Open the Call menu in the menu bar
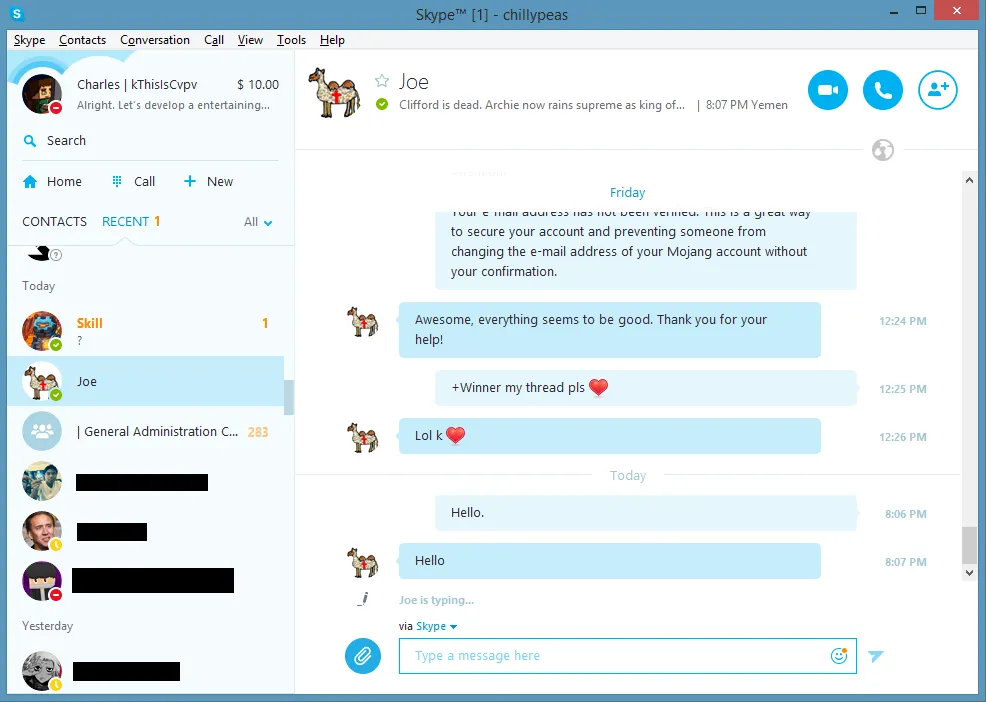Screen dimensions: 986x702 (214, 40)
